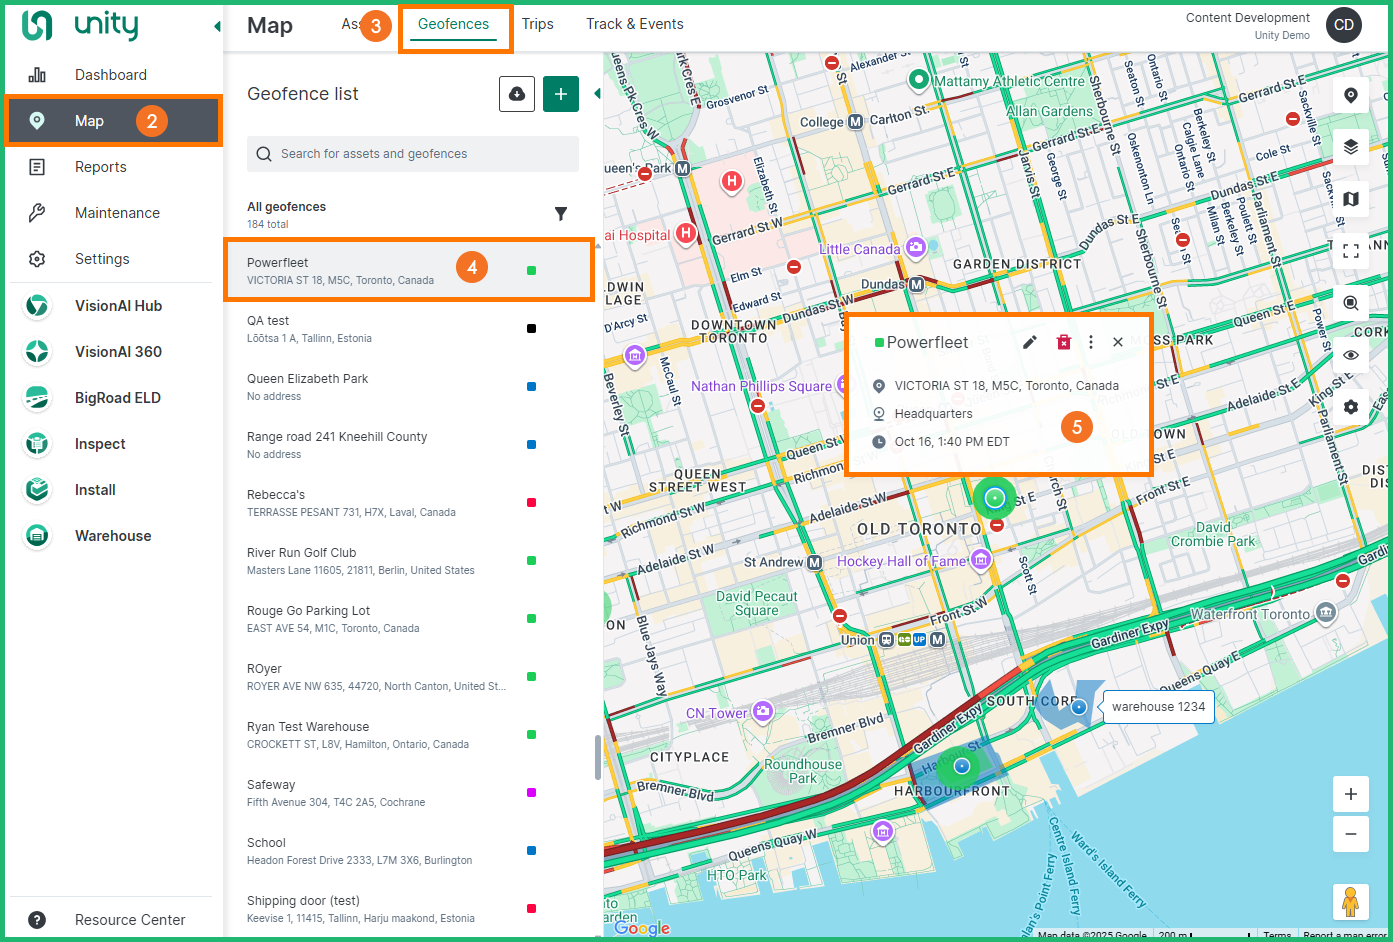Collapse the left navigation sidebar arrow
Screen dimensions: 1393x942
point(217,26)
